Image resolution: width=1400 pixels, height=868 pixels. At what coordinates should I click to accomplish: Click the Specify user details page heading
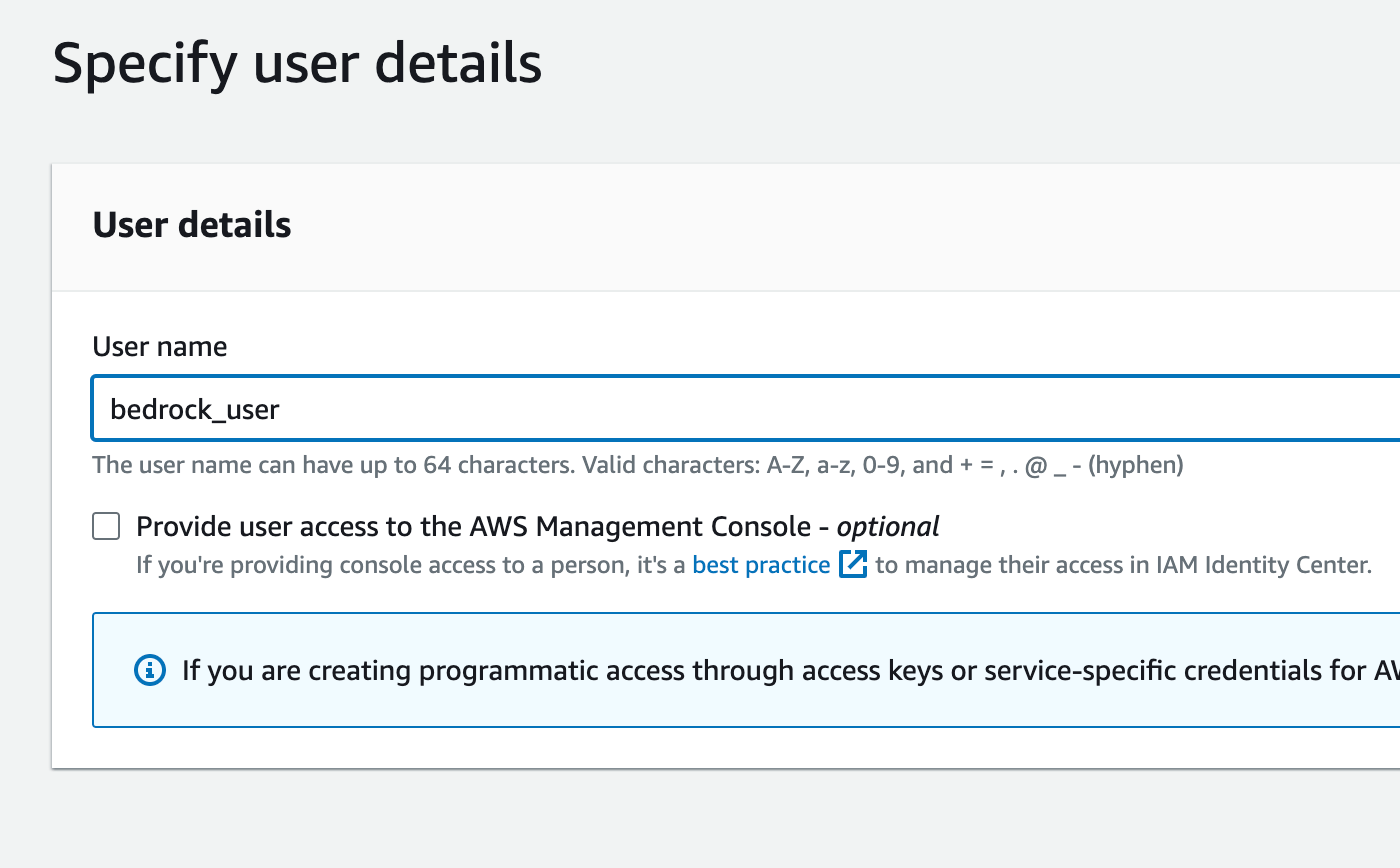click(x=297, y=63)
